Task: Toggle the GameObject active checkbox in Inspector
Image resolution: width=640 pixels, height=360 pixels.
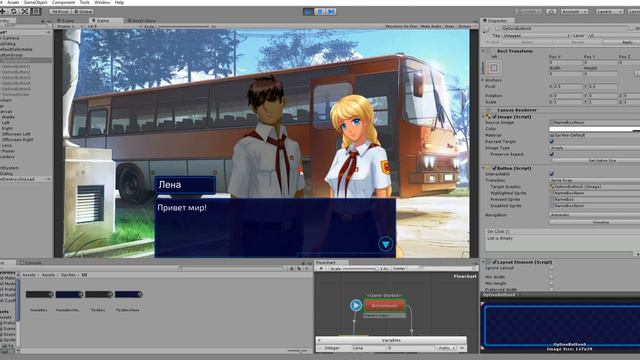Action: point(497,29)
